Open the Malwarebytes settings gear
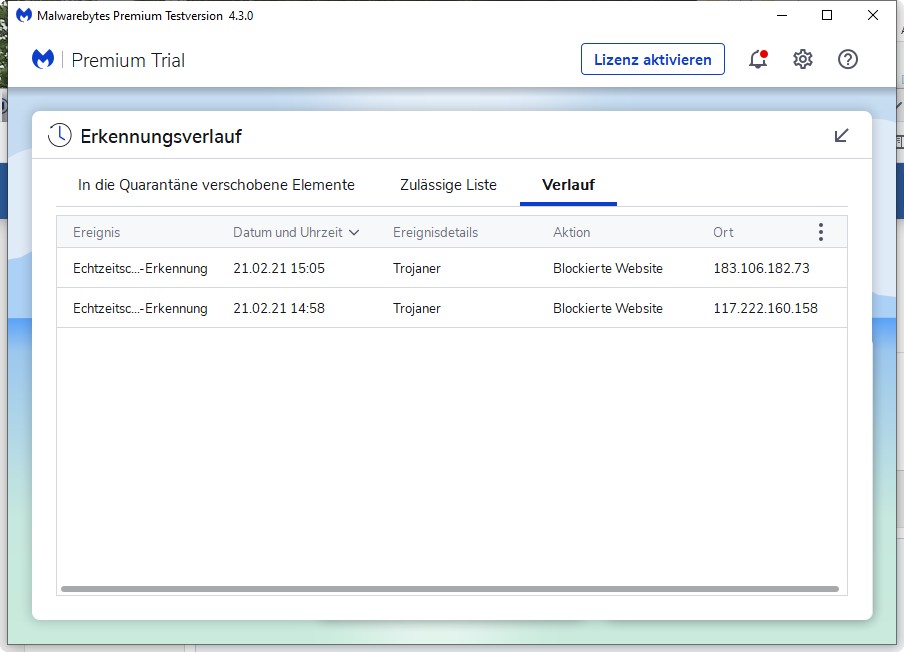 (x=802, y=59)
